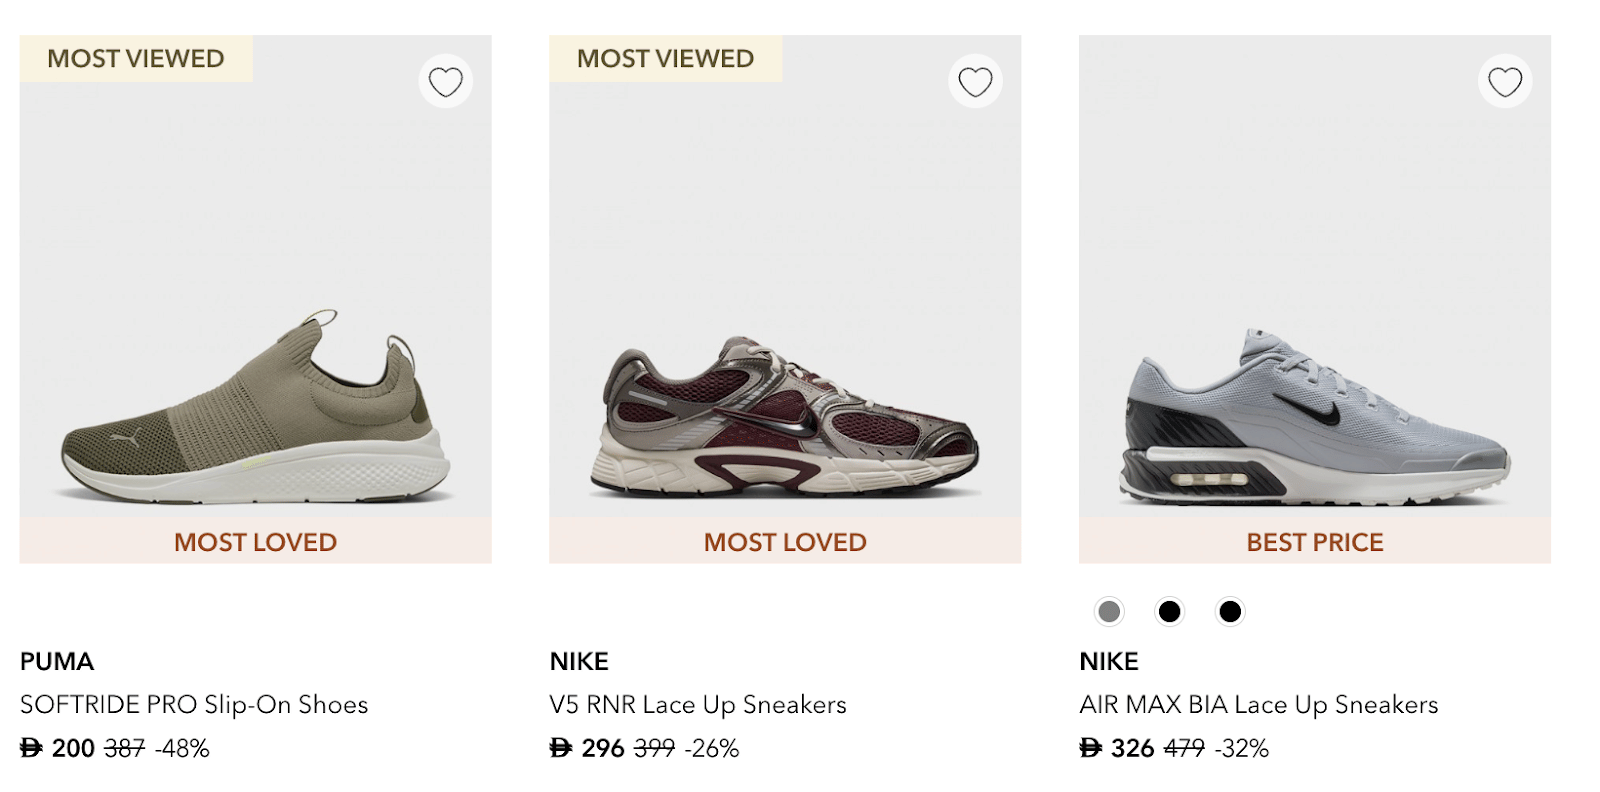Select the grey color swatch
This screenshot has width=1600, height=792.
(x=1109, y=611)
